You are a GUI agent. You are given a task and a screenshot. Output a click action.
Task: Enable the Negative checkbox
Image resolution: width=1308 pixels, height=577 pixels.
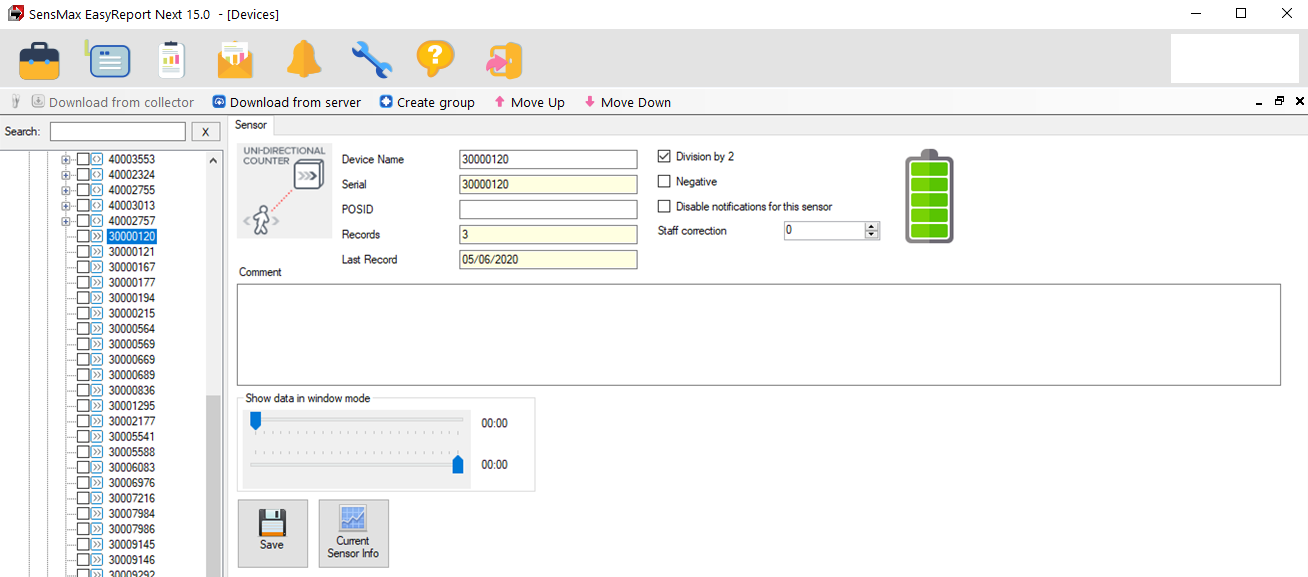point(664,181)
